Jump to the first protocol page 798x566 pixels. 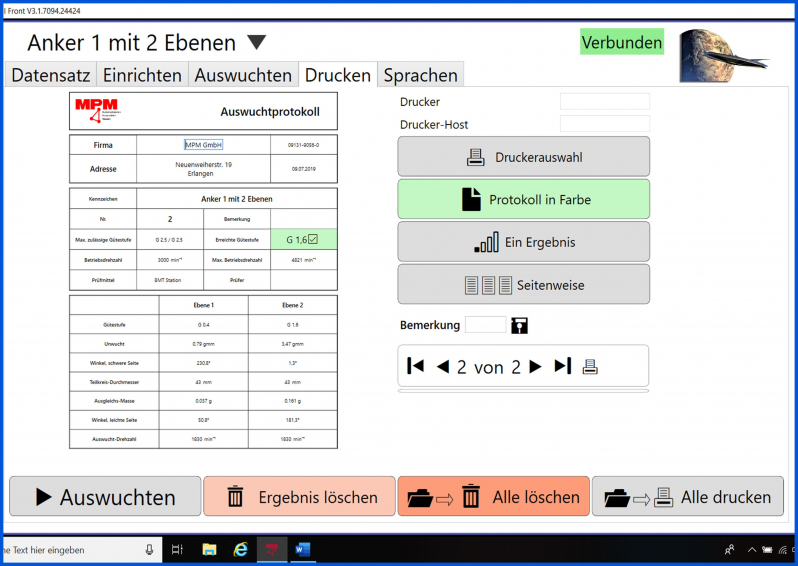[415, 367]
